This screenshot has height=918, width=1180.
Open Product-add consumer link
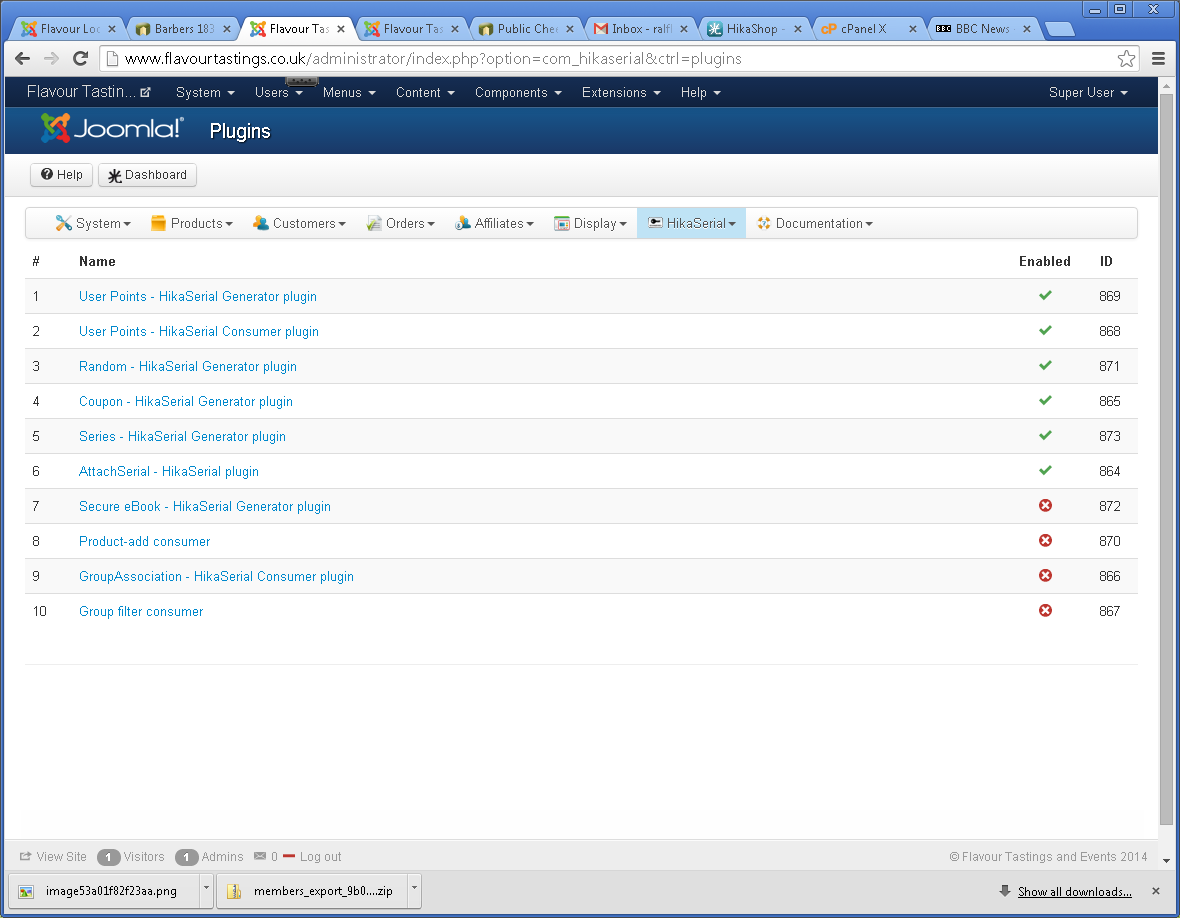(144, 541)
